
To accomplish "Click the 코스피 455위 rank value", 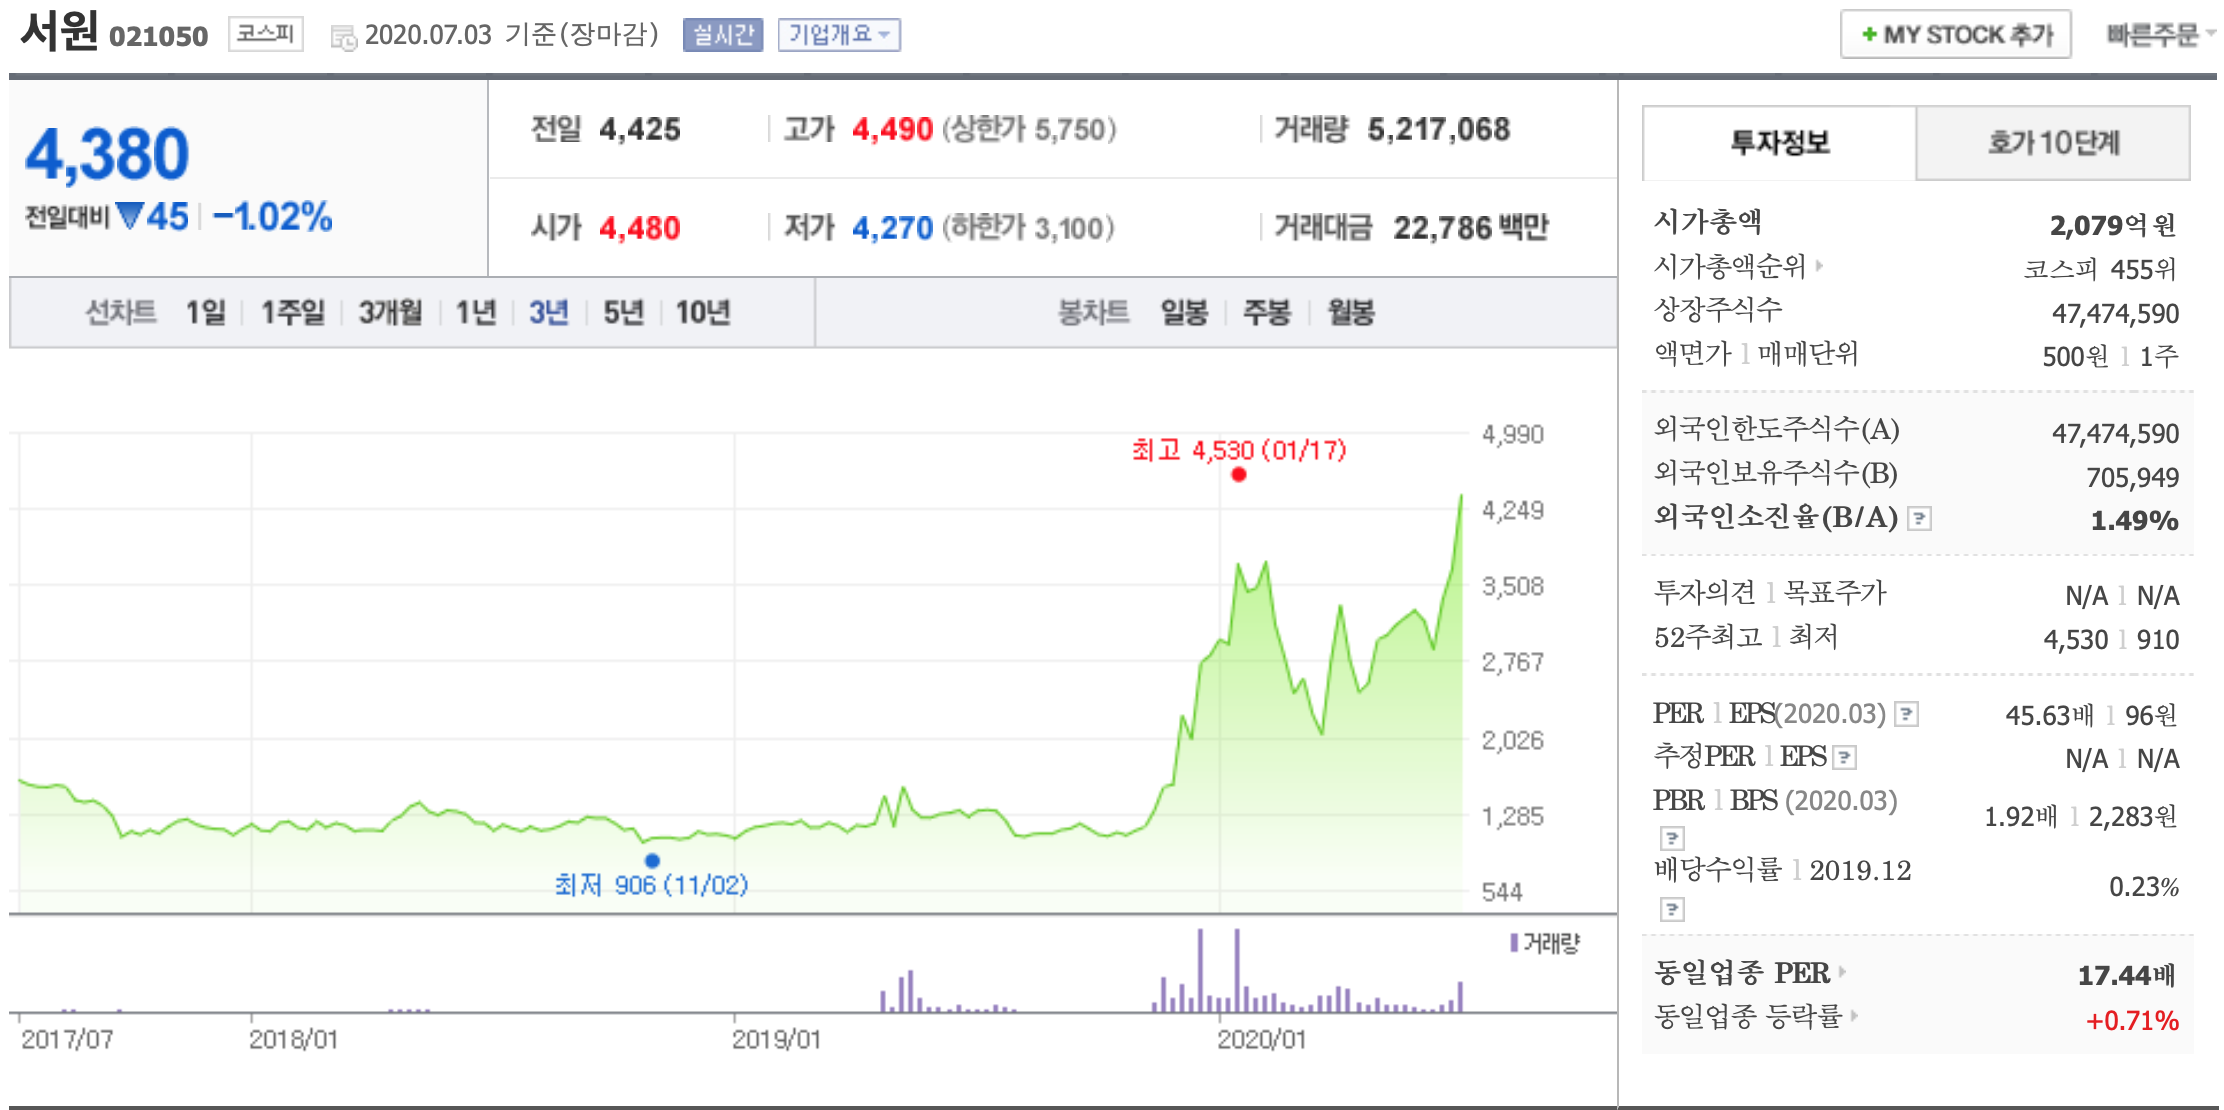I will [x=2100, y=269].
